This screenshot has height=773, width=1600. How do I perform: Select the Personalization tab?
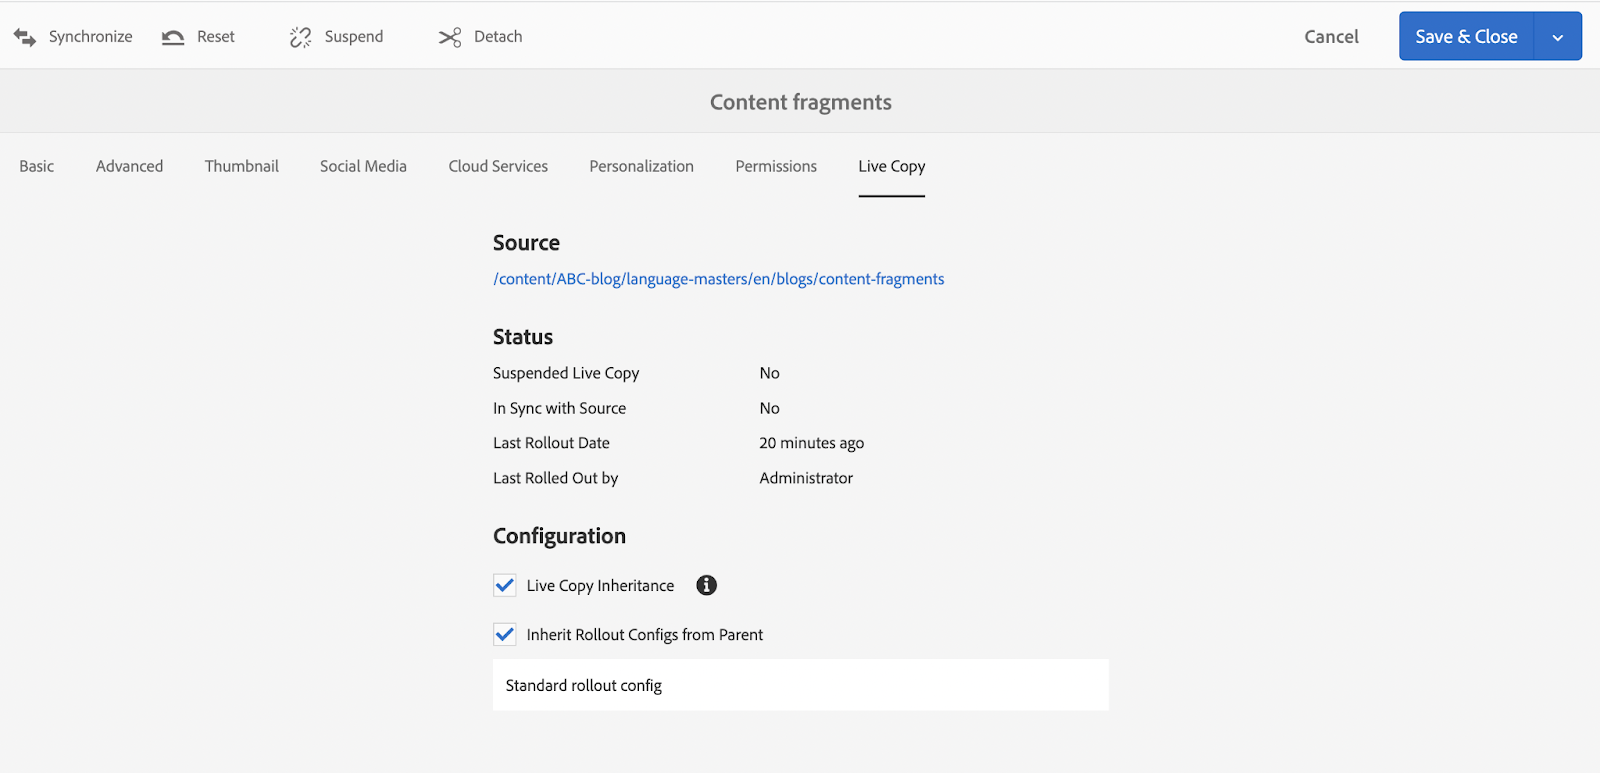[x=641, y=166]
